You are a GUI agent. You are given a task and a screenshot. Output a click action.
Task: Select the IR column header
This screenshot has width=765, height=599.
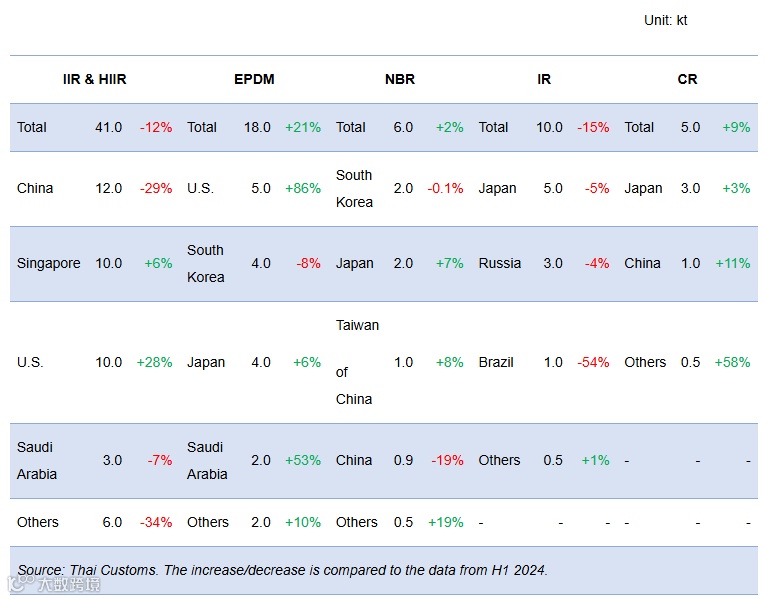pyautogui.click(x=544, y=79)
